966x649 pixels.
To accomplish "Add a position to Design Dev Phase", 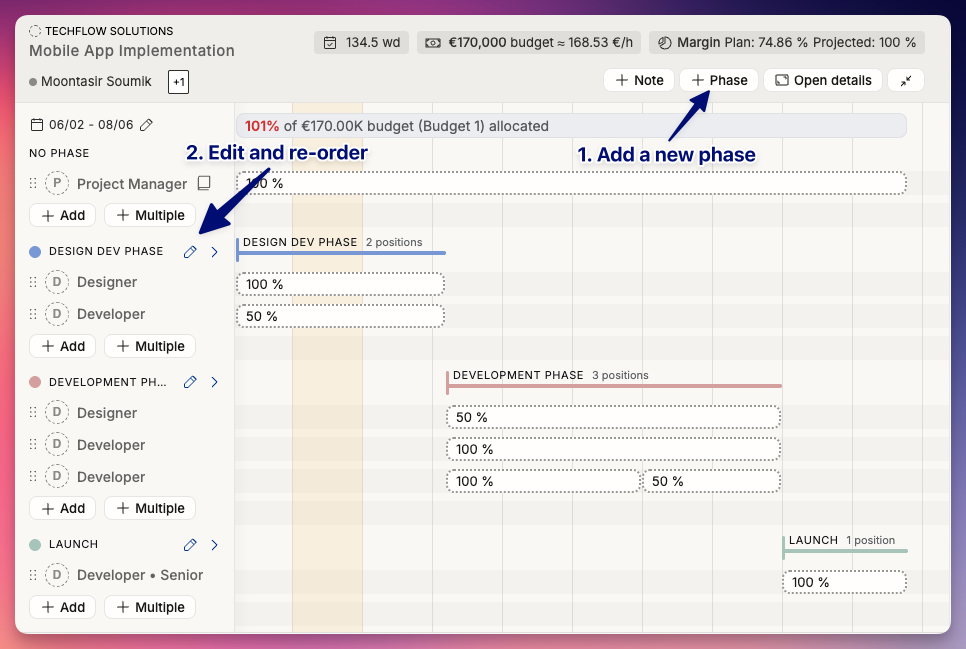I will (x=63, y=346).
